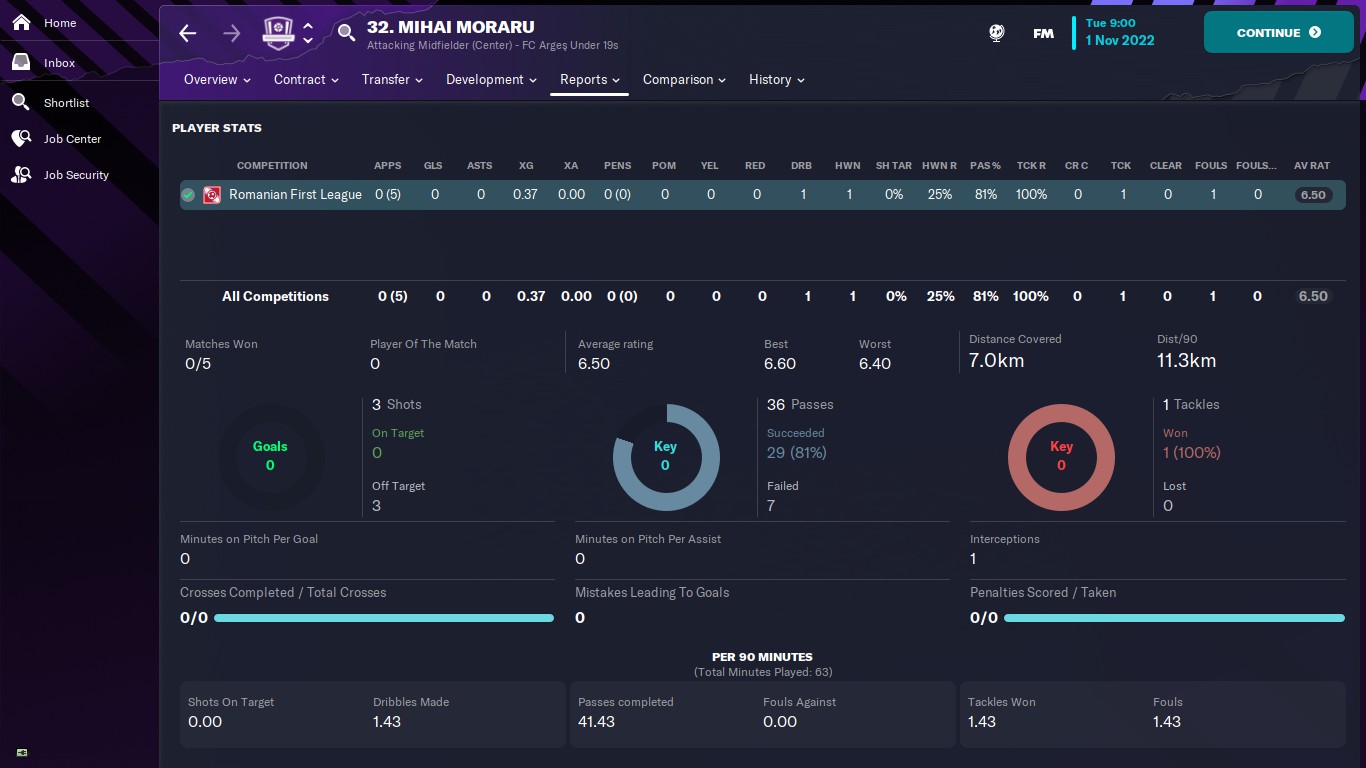
Task: Click the club shield badge icon
Action: pyautogui.click(x=278, y=33)
